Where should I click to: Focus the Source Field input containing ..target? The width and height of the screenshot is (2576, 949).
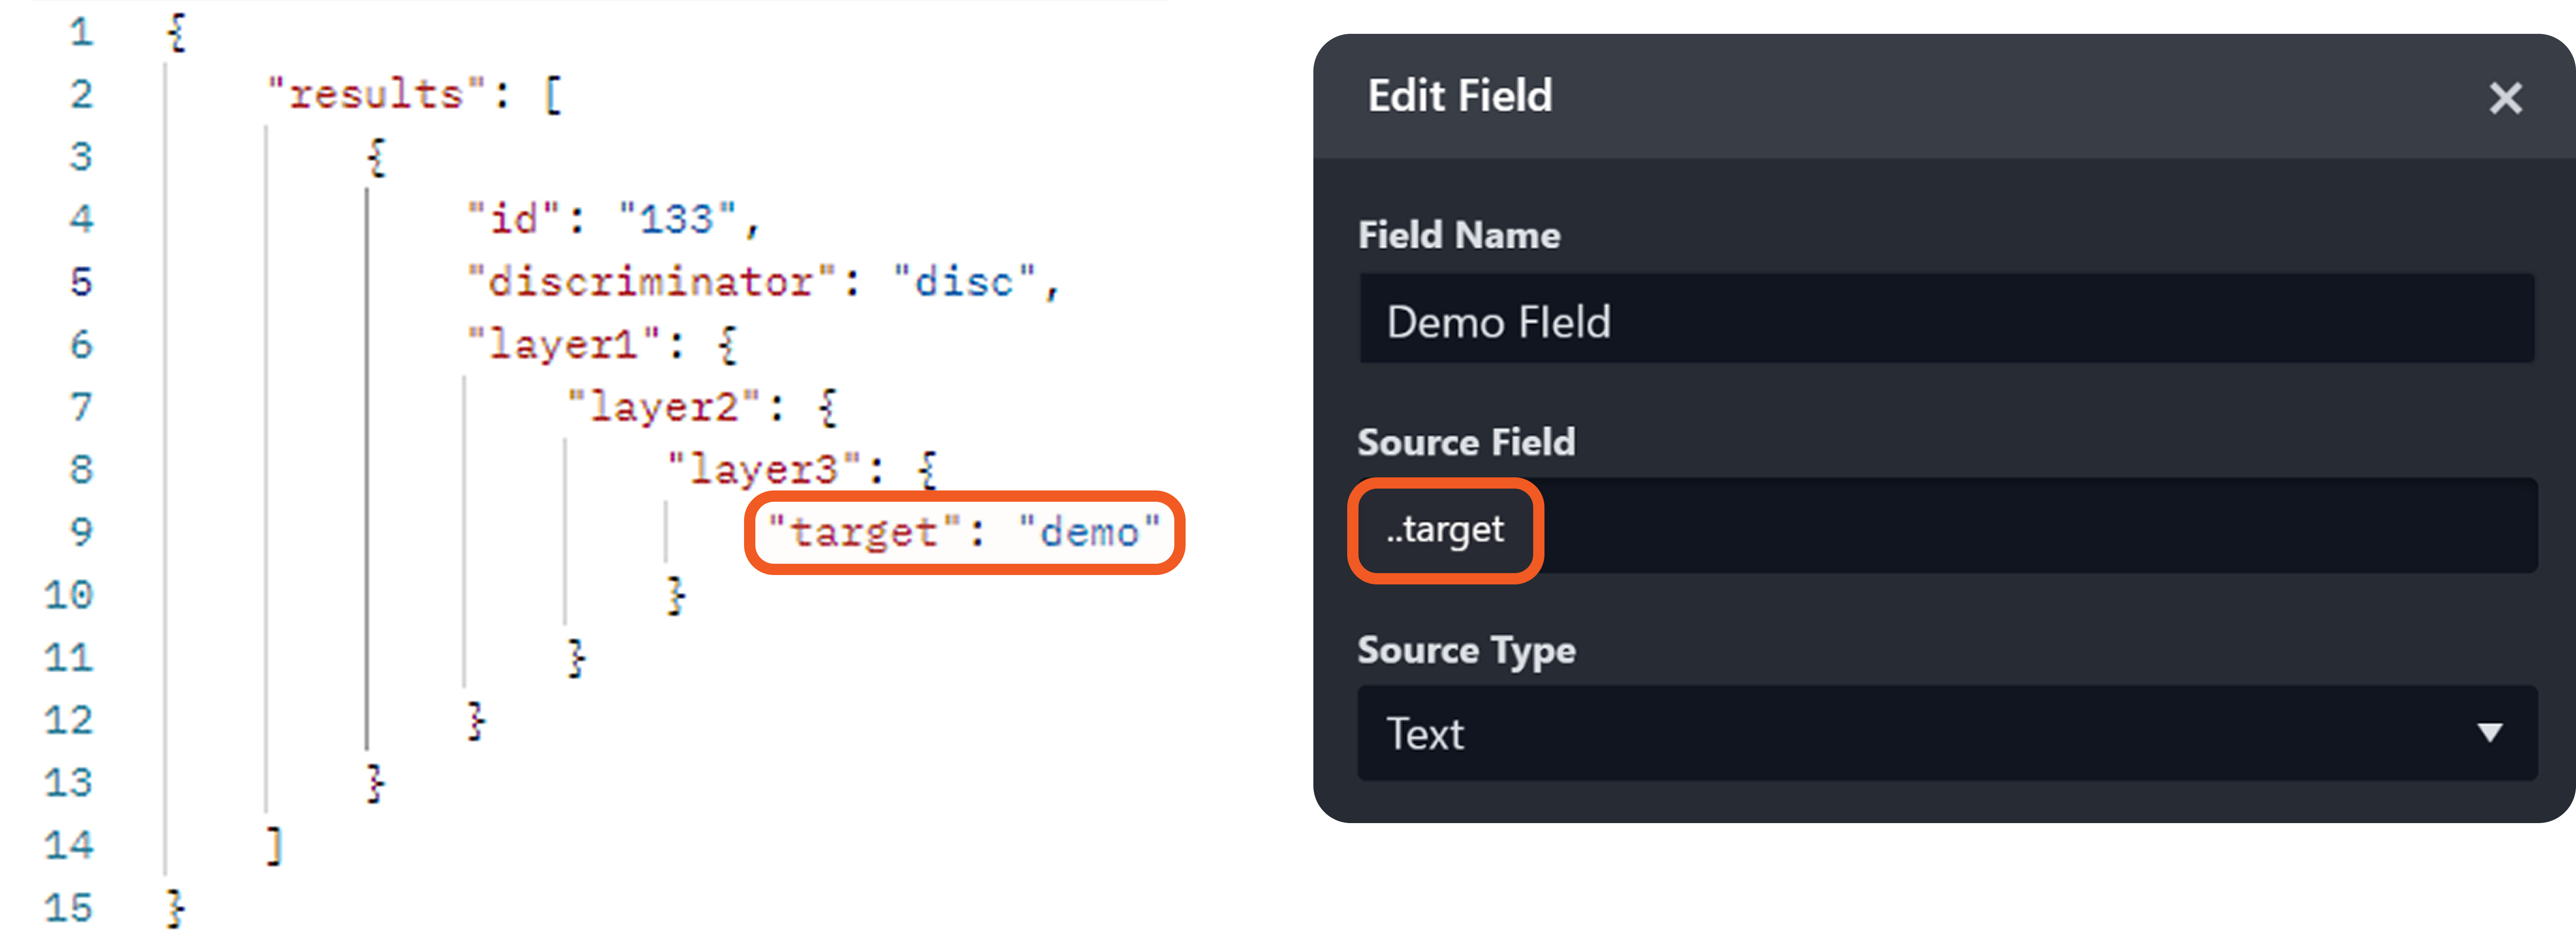[x=1945, y=528]
